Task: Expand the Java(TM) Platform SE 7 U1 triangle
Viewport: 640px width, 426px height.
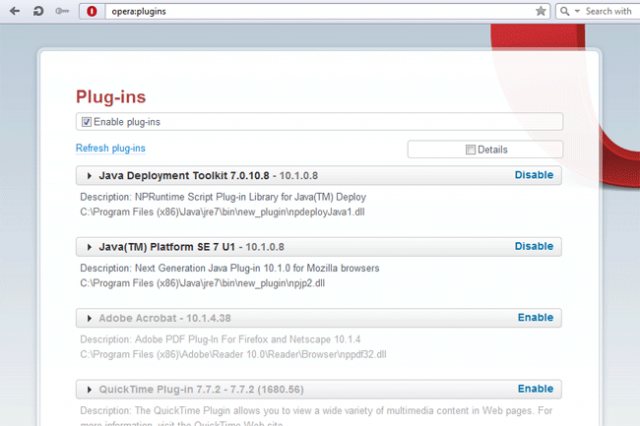Action: coord(89,247)
